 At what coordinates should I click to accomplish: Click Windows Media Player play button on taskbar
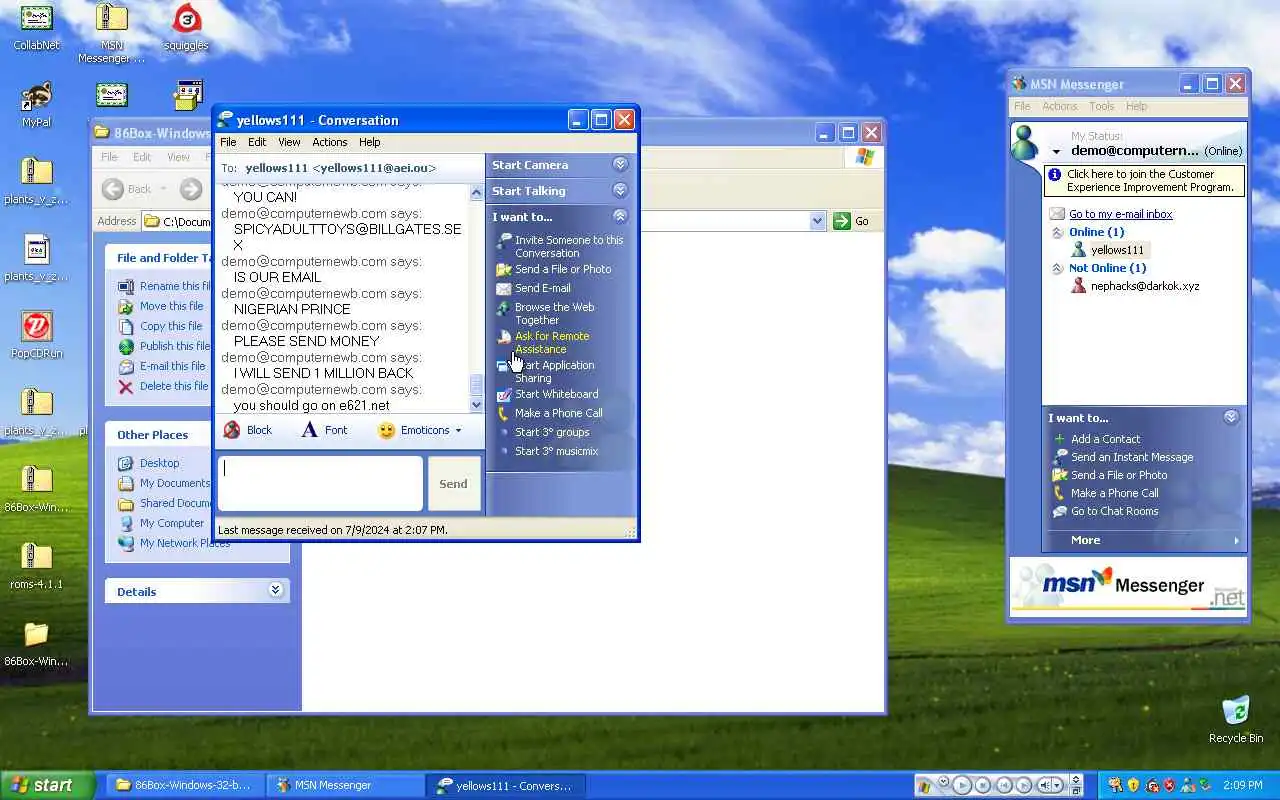coord(962,785)
